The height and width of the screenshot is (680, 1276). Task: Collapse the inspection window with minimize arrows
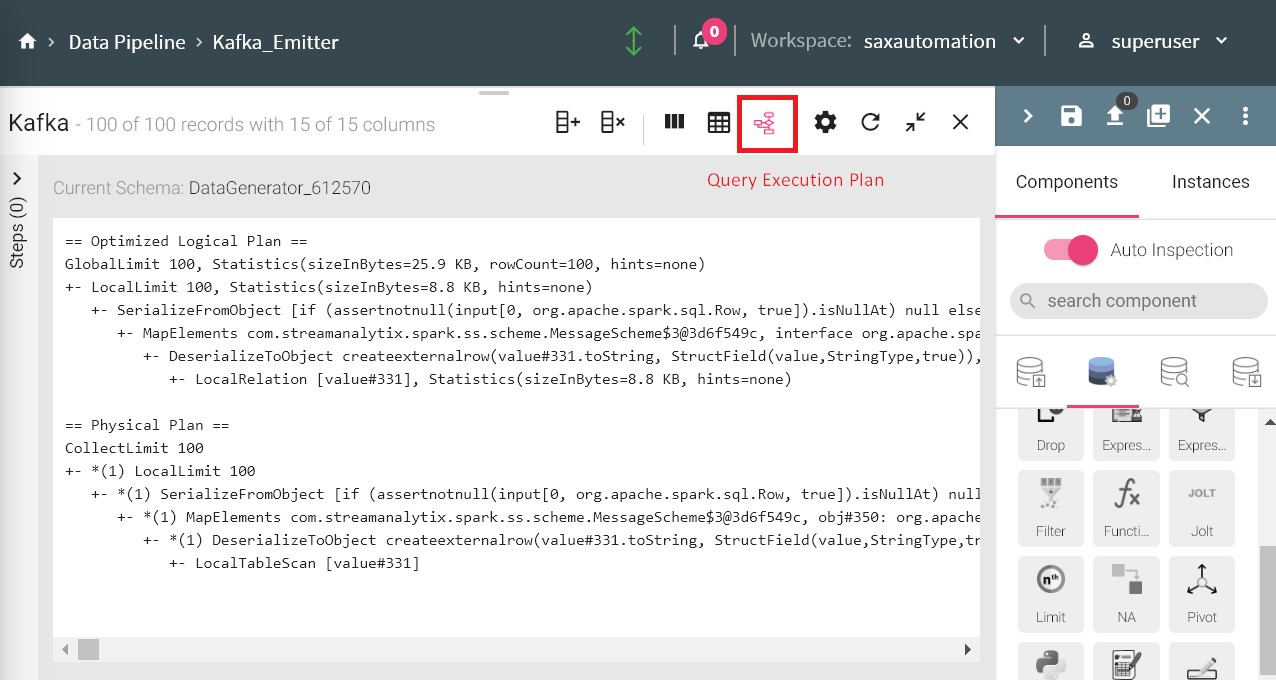(915, 122)
